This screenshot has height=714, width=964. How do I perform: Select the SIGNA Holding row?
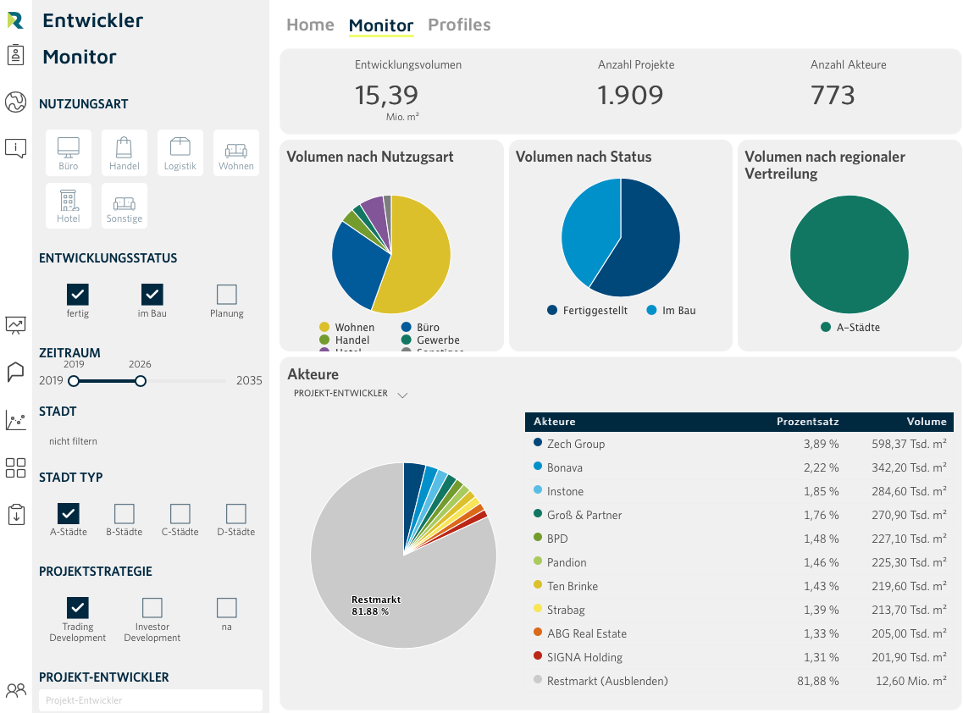pos(740,657)
